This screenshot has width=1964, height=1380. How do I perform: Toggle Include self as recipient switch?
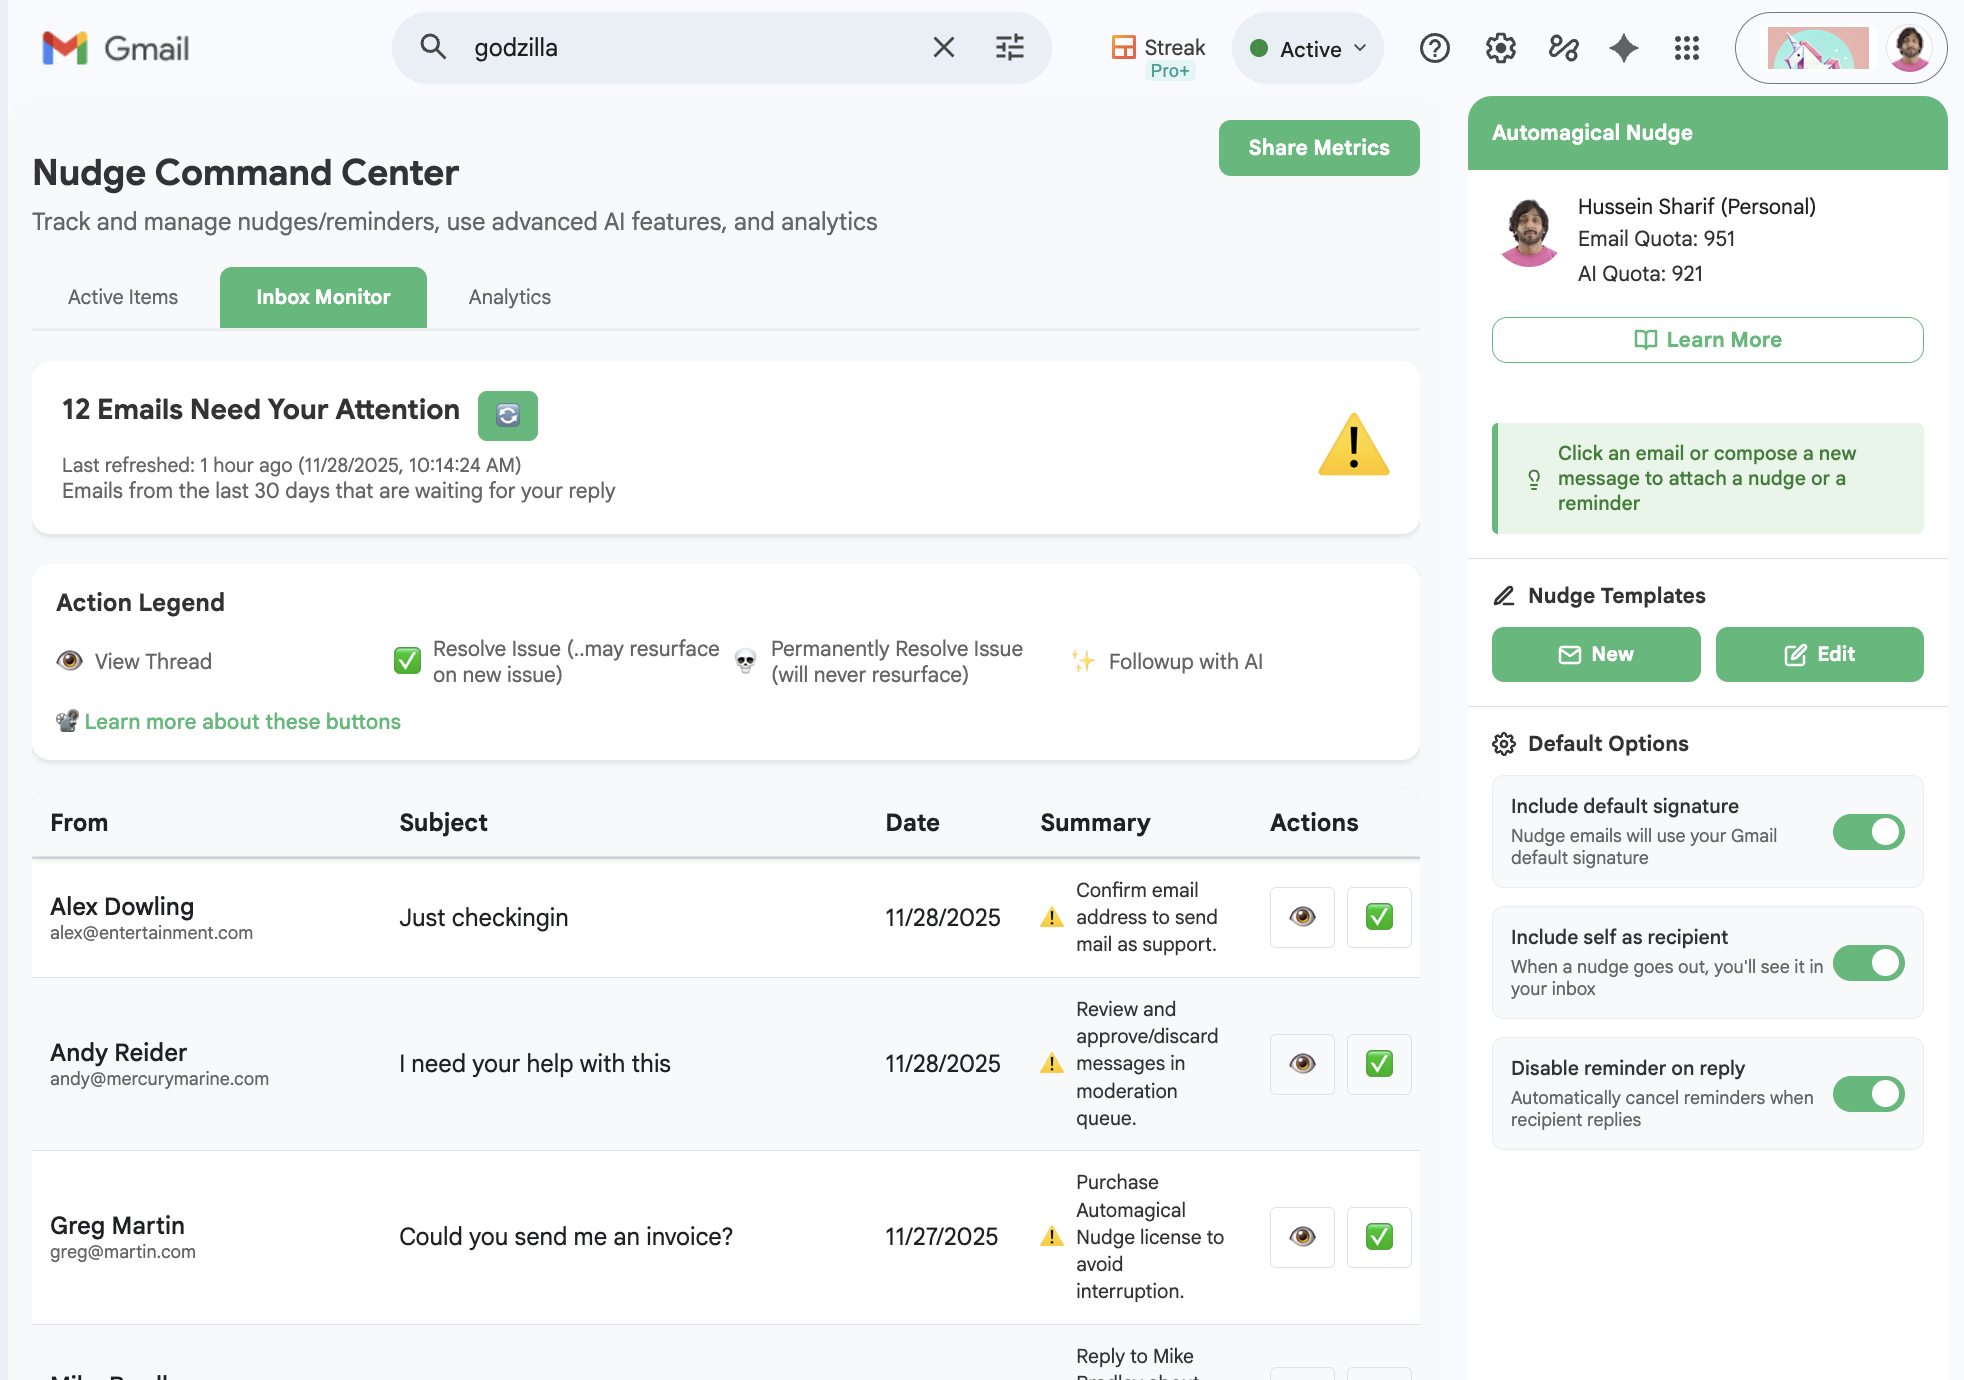(1868, 963)
